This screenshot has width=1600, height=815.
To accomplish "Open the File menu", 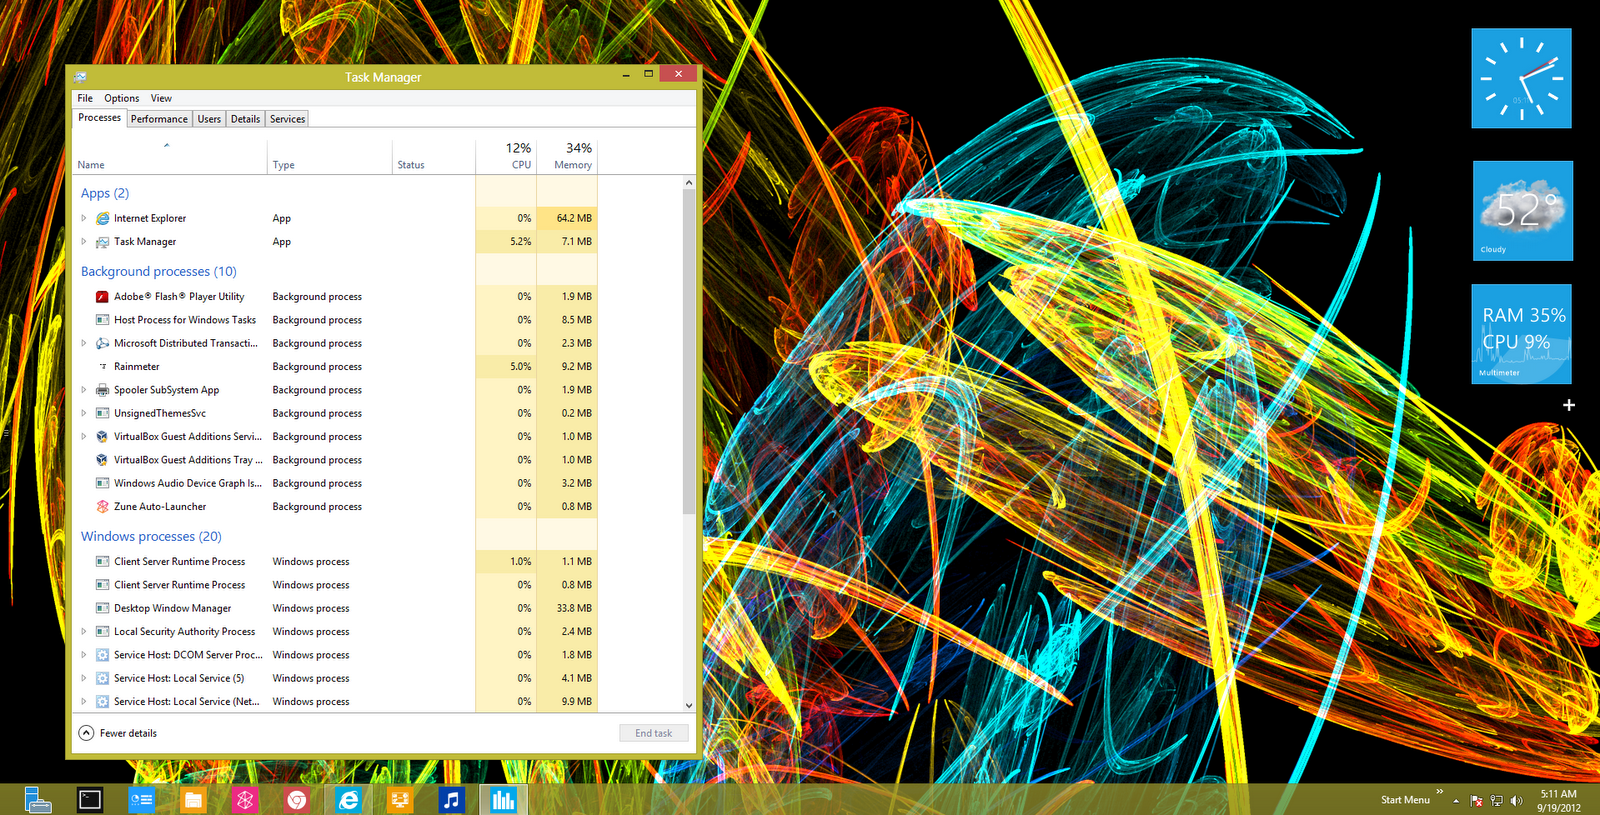I will tap(85, 98).
